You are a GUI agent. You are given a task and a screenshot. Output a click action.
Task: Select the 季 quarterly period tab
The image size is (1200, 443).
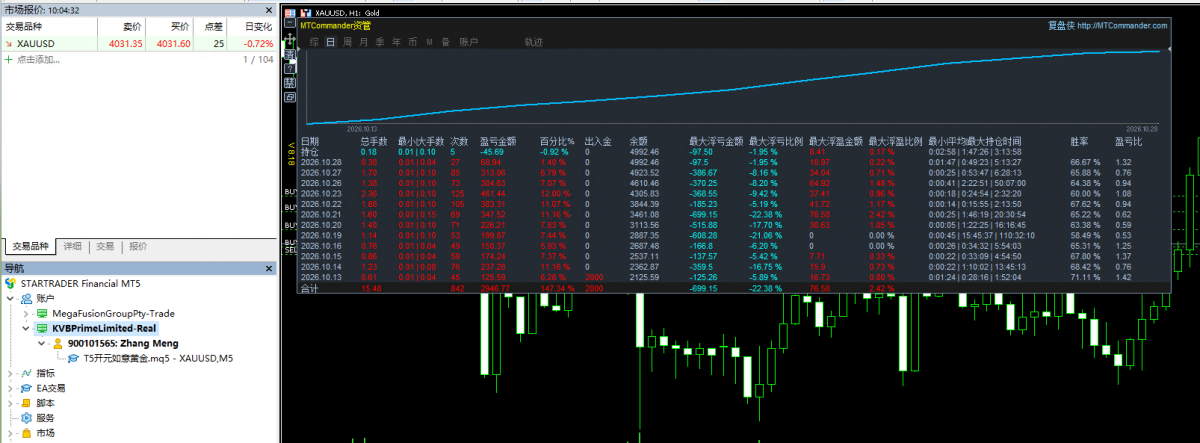point(380,42)
